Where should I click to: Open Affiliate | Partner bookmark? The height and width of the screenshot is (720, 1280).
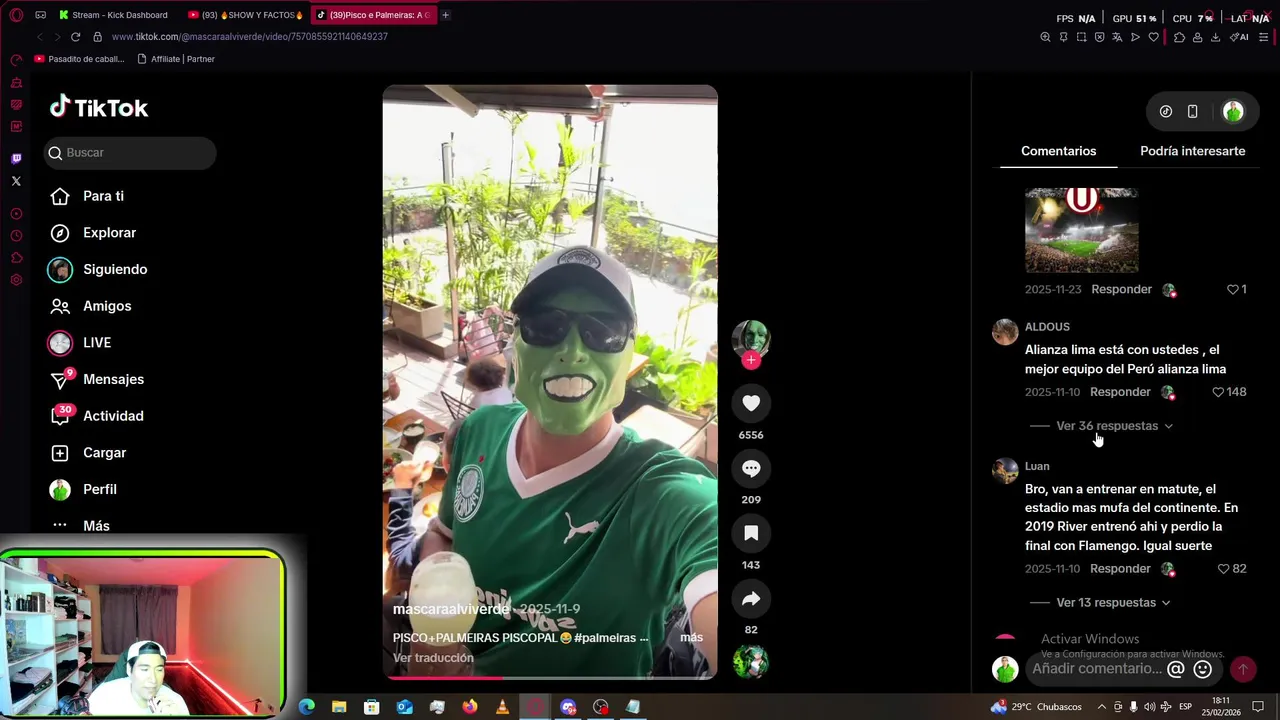tap(176, 59)
